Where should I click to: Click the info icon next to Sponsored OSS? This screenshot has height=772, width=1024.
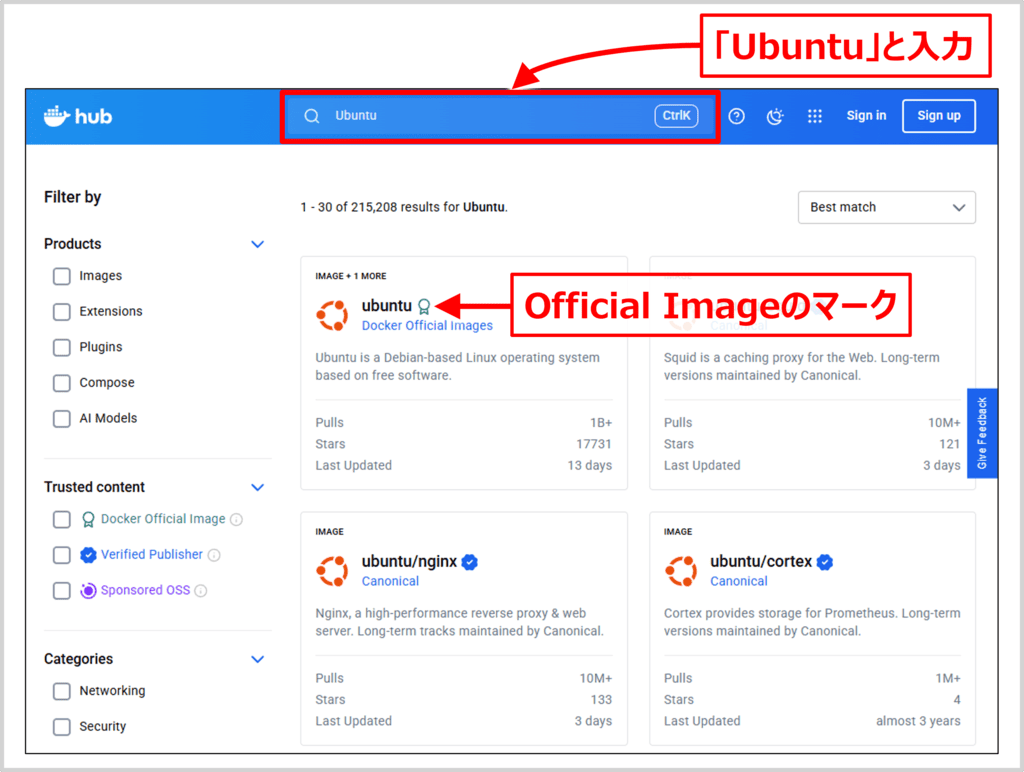click(x=200, y=590)
